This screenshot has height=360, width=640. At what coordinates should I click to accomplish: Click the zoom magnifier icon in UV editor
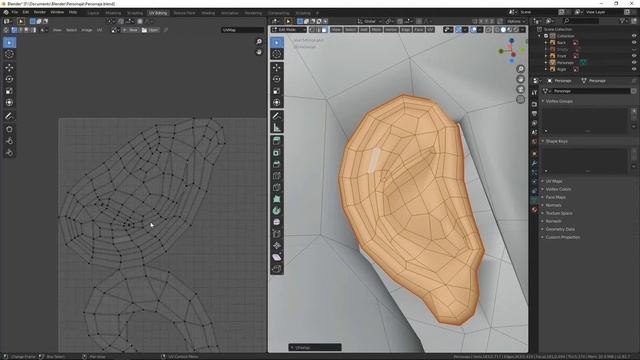coord(259,42)
